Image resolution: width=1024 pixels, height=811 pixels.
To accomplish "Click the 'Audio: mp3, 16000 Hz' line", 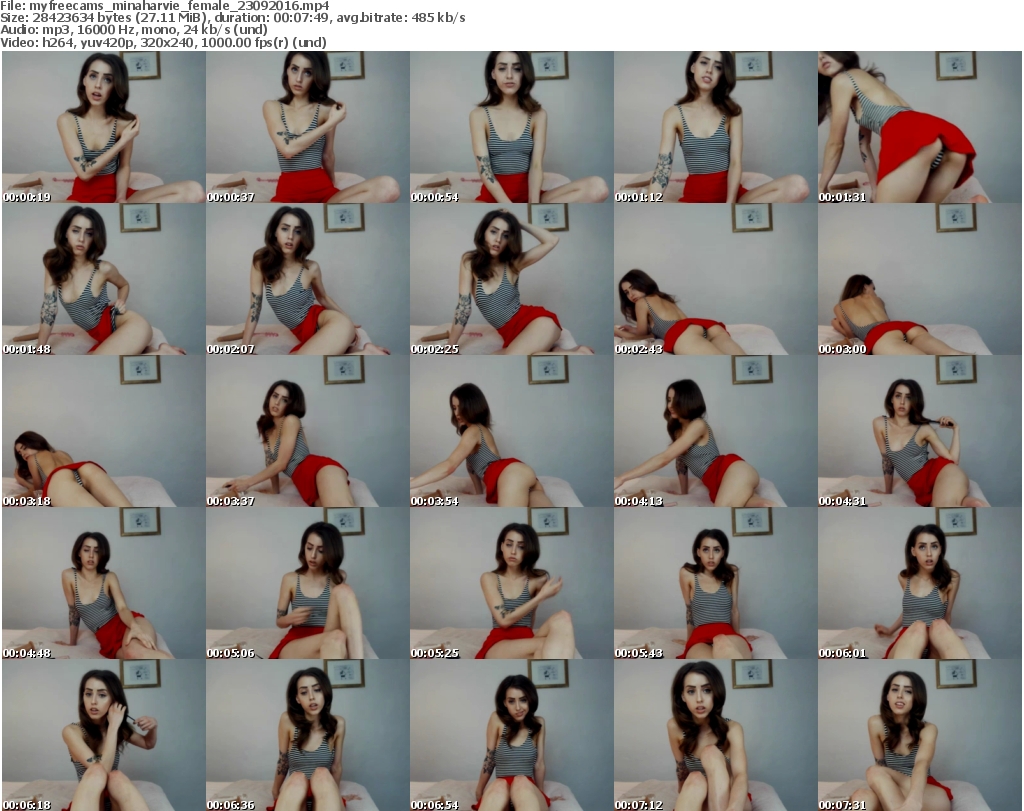I will 134,30.
